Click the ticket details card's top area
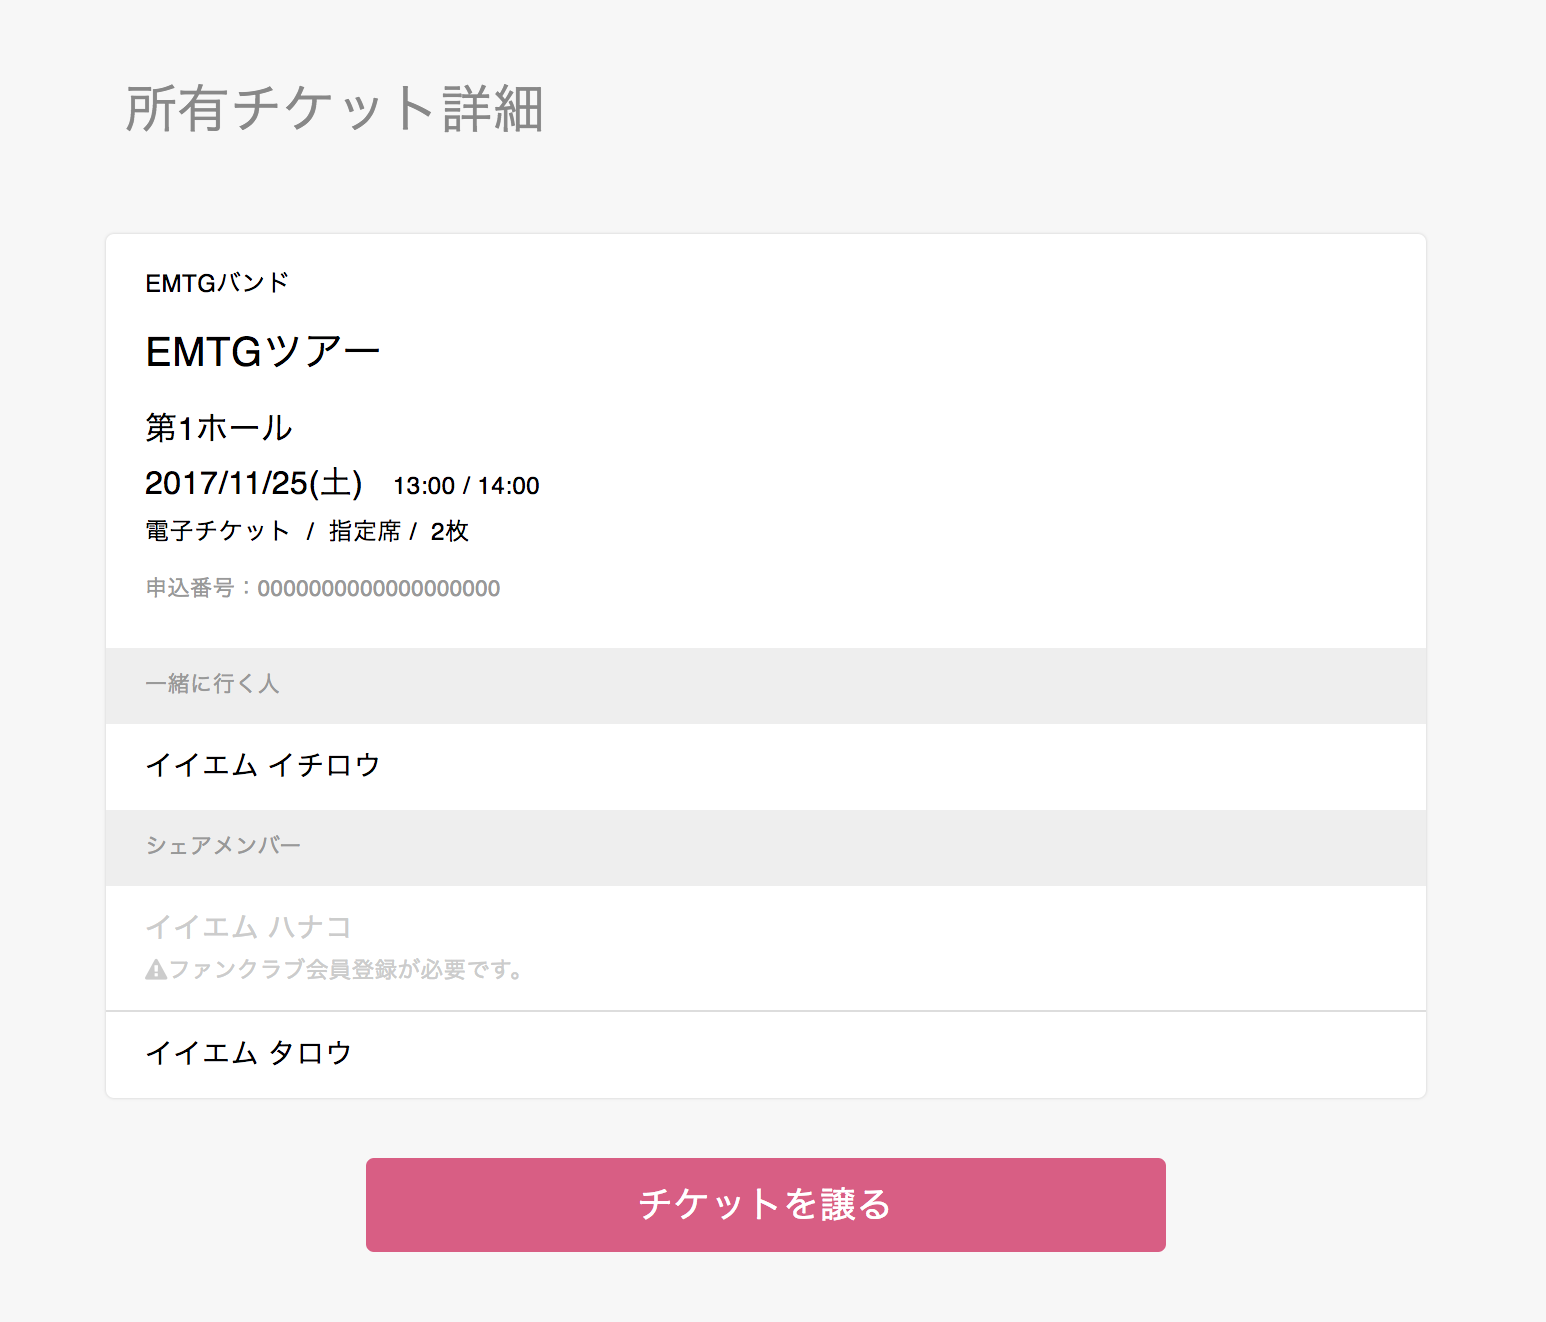Image resolution: width=1546 pixels, height=1322 pixels. [766, 441]
